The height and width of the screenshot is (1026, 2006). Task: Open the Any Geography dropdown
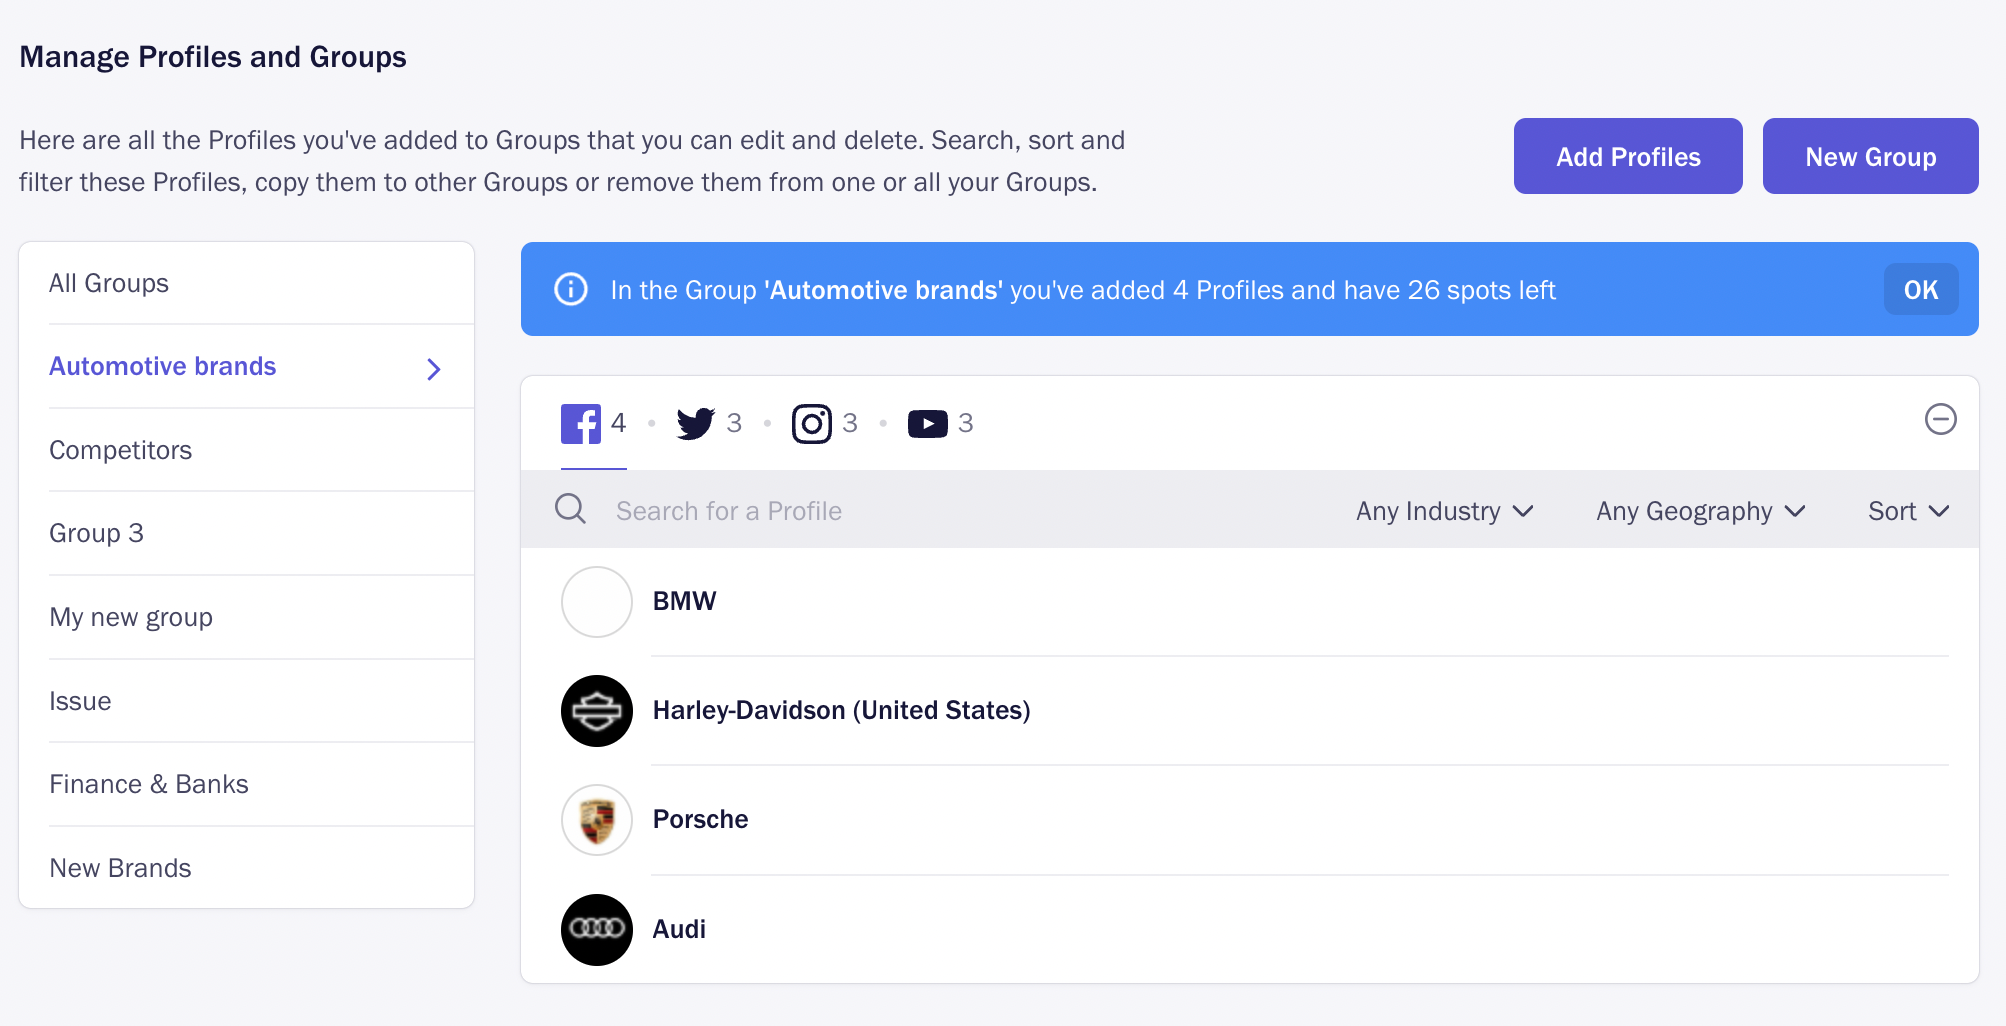coord(1700,511)
